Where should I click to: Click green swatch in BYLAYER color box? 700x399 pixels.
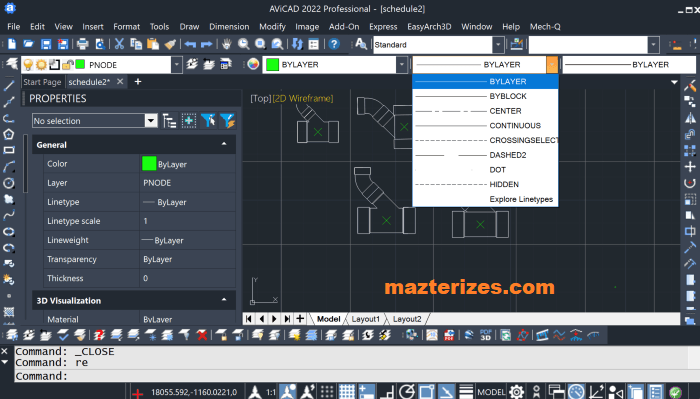pyautogui.click(x=272, y=65)
